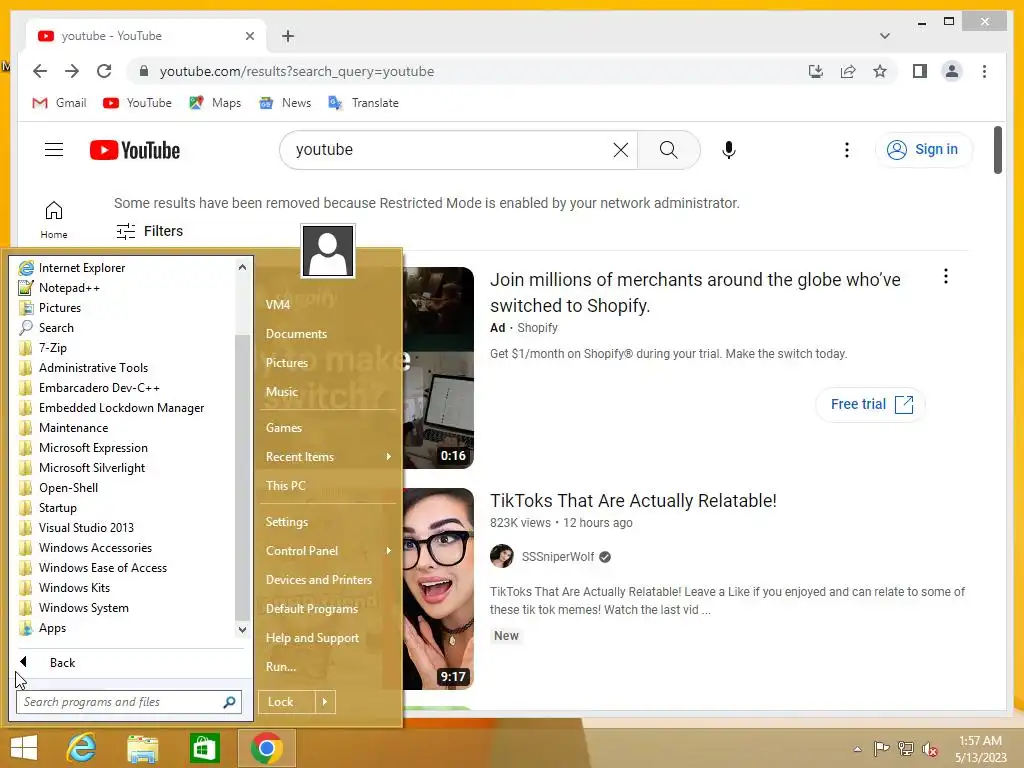Open the Chrome tab search chevron
Image resolution: width=1024 pixels, height=768 pixels.
(884, 36)
